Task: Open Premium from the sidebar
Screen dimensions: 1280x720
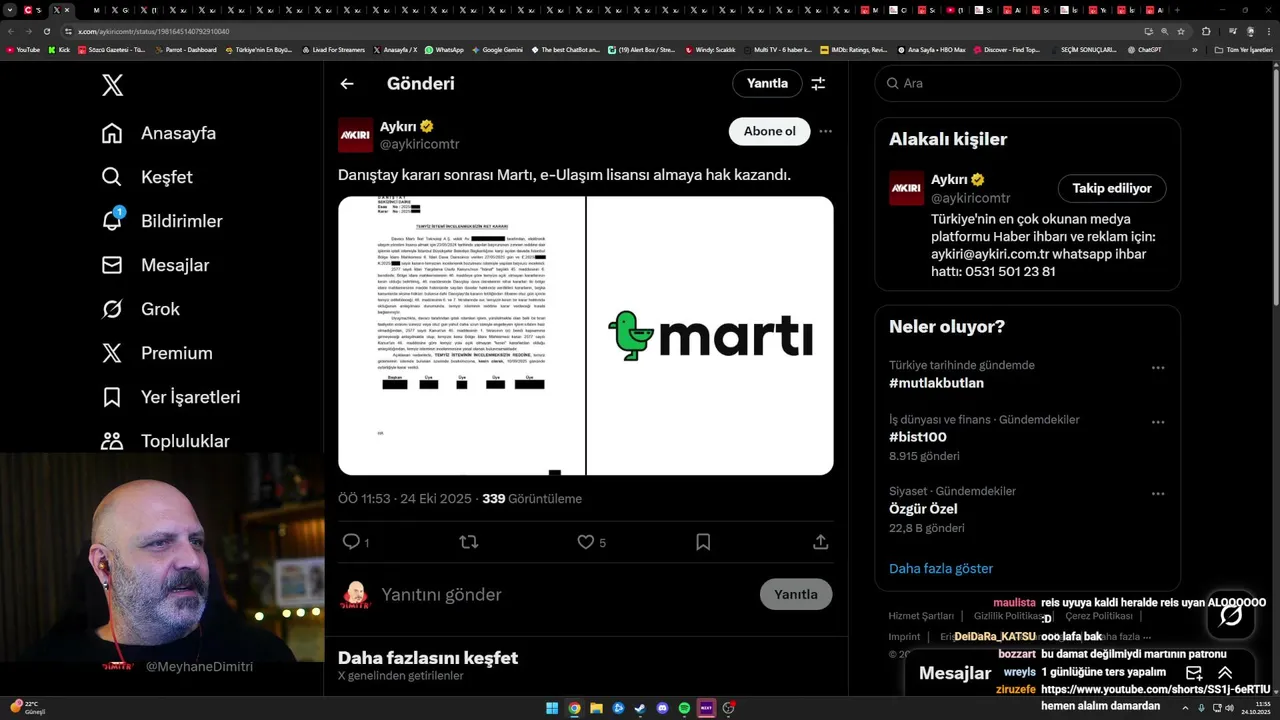Action: (x=157, y=353)
